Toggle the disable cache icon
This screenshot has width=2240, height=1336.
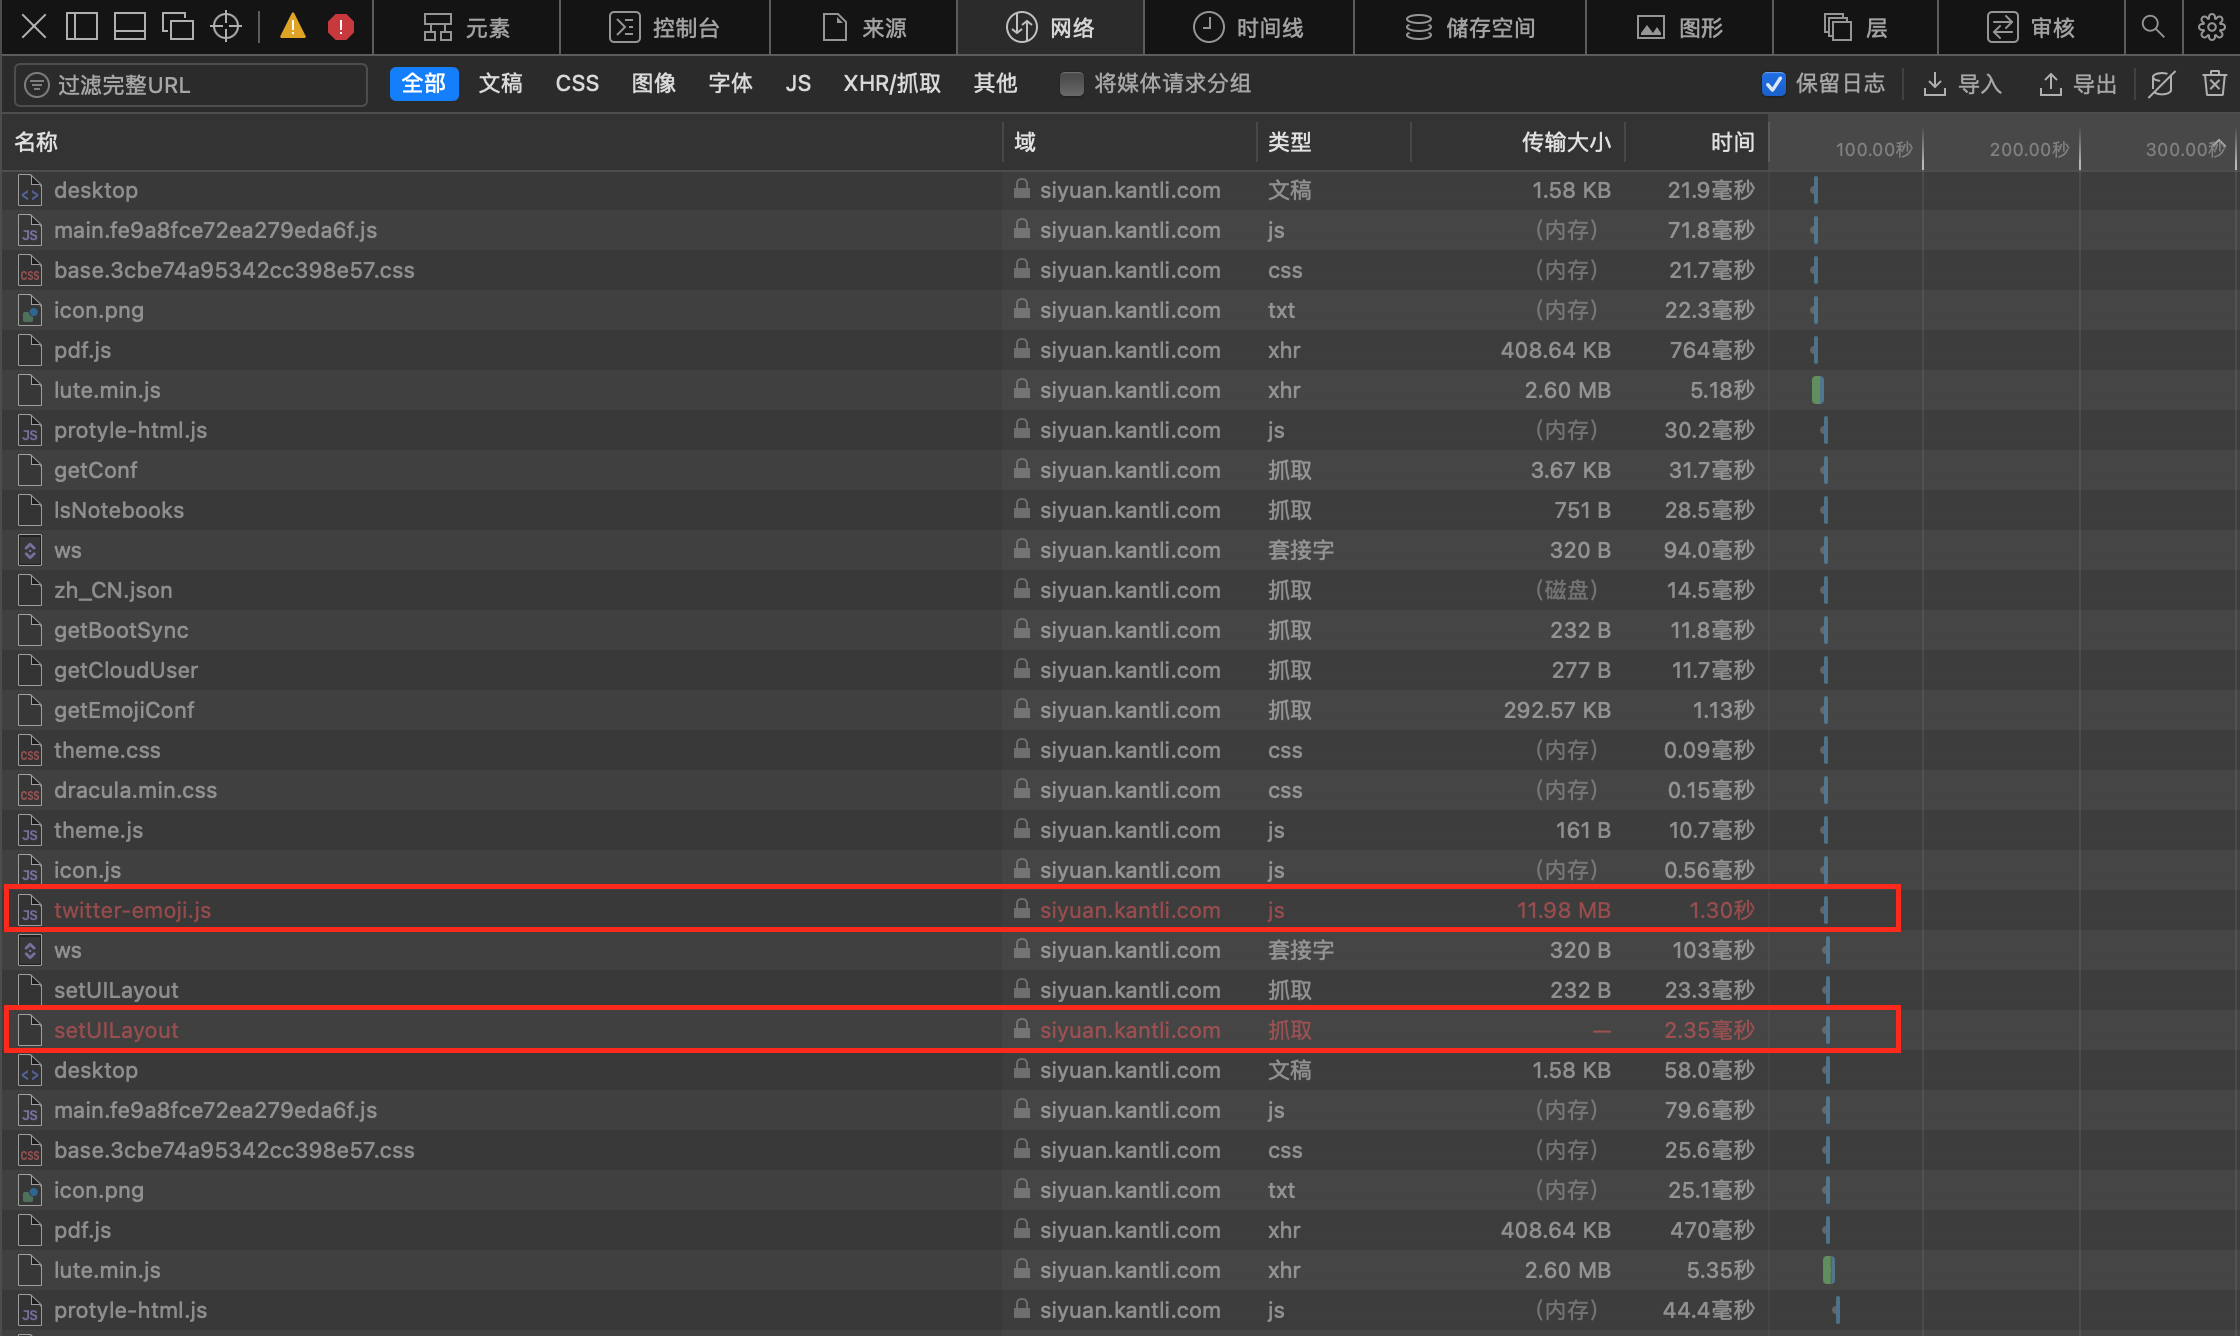coord(2161,84)
